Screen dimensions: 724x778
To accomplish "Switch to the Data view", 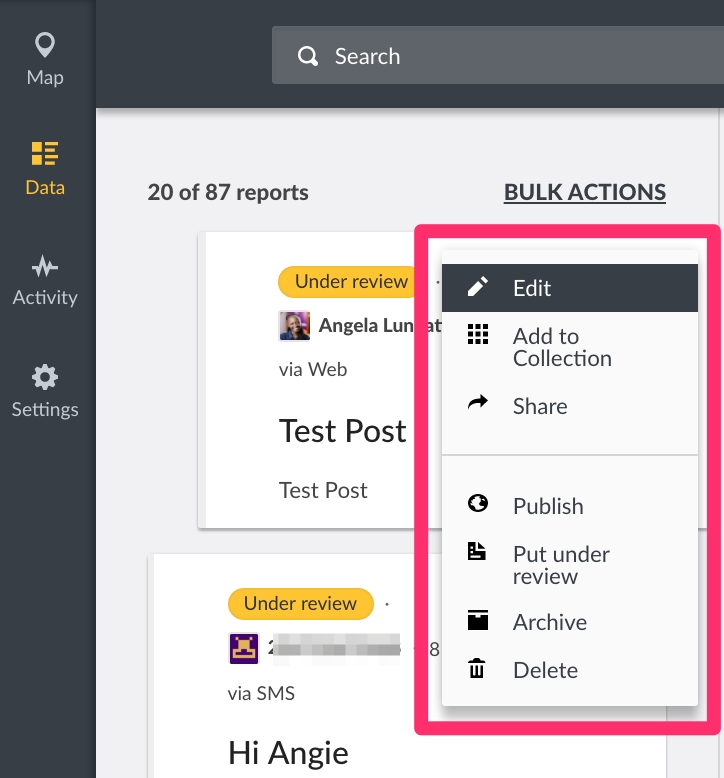I will [45, 168].
